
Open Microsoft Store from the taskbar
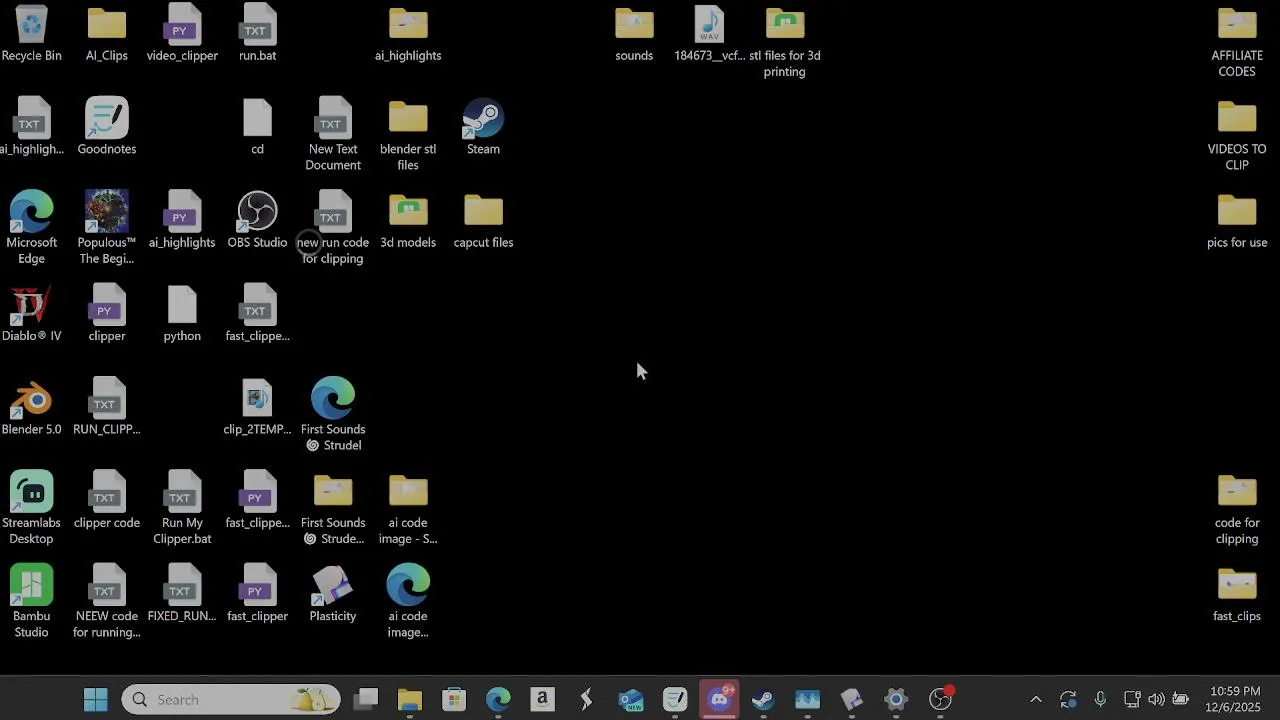pos(454,700)
